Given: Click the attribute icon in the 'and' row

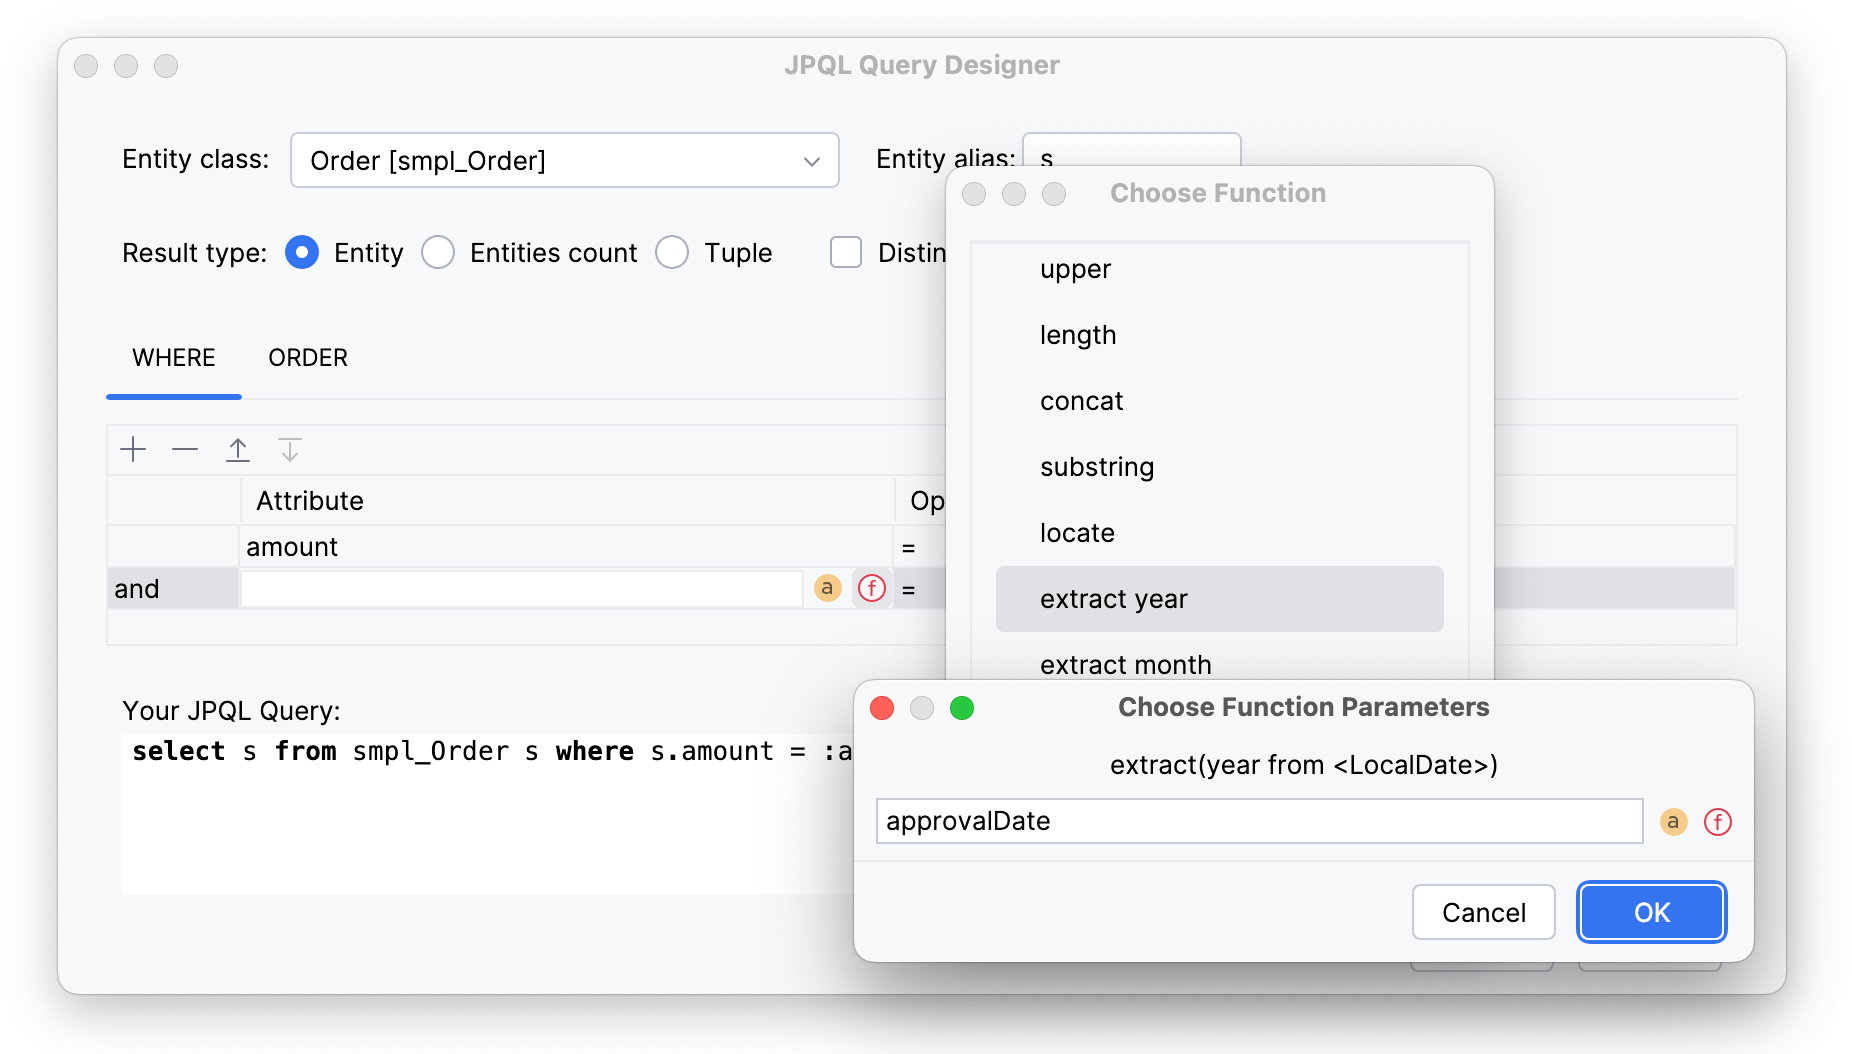Looking at the screenshot, I should pos(827,588).
